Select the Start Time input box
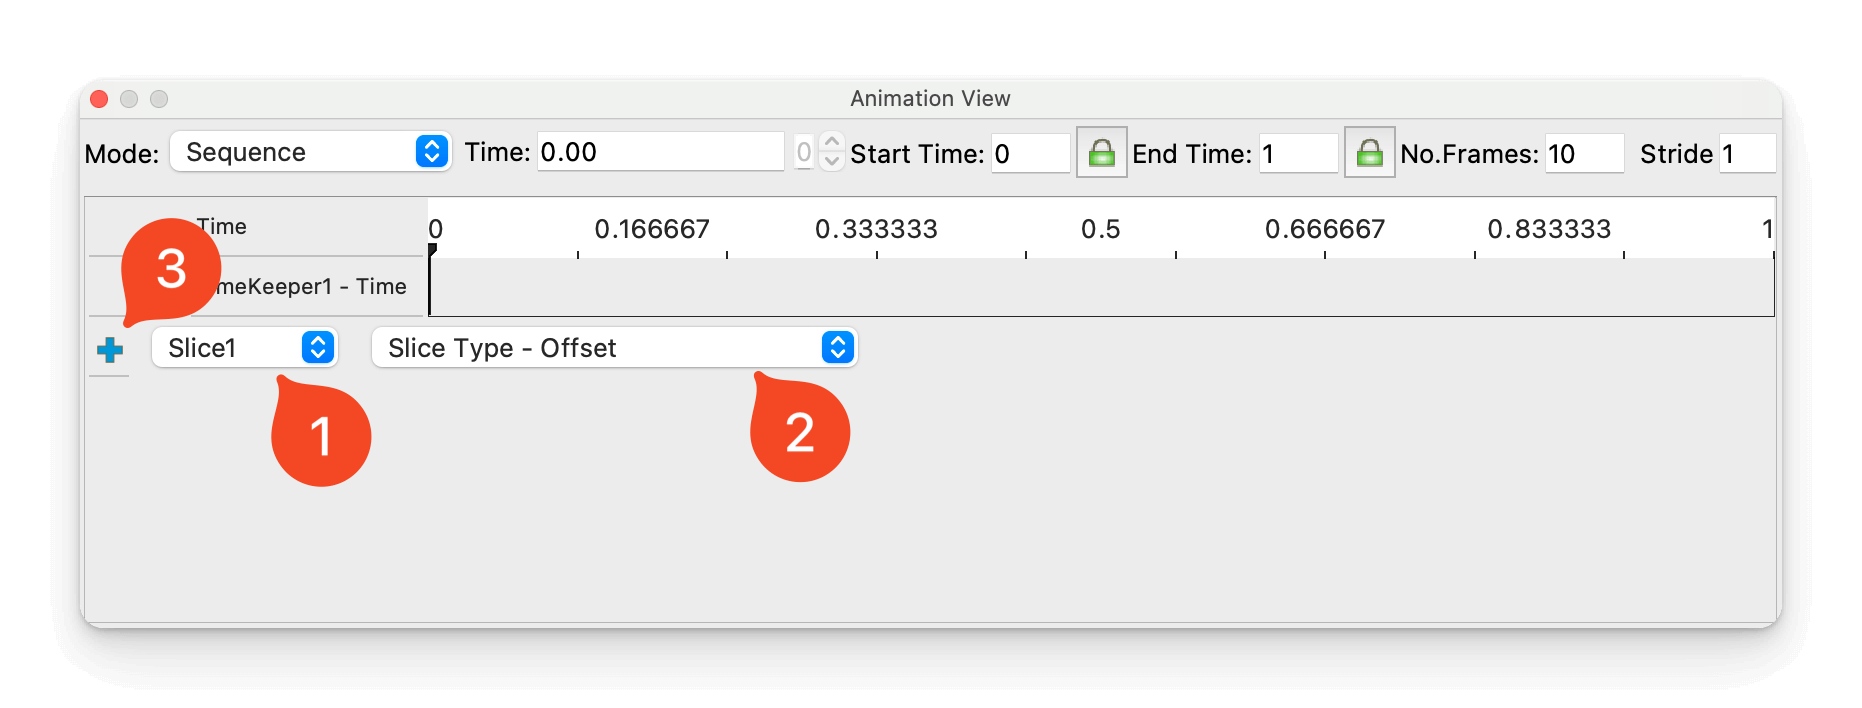The width and height of the screenshot is (1862, 708). pos(1030,153)
